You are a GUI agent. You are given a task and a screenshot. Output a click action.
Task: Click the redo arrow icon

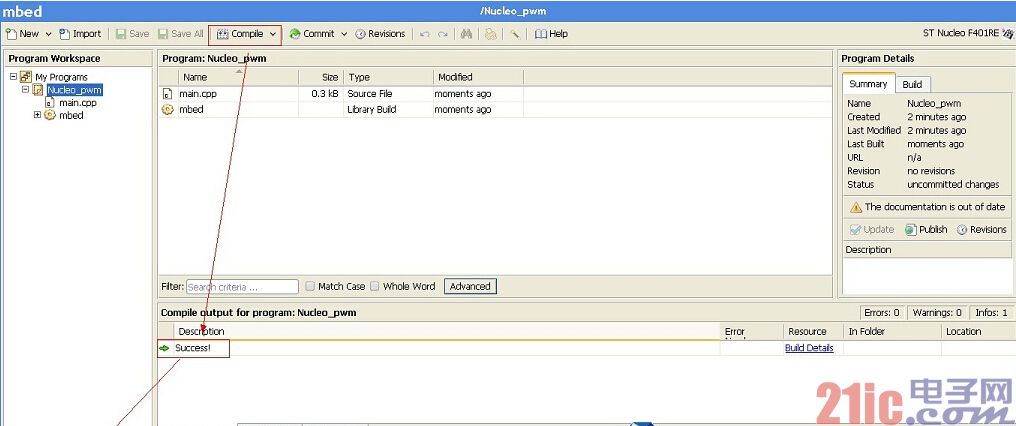[443, 34]
